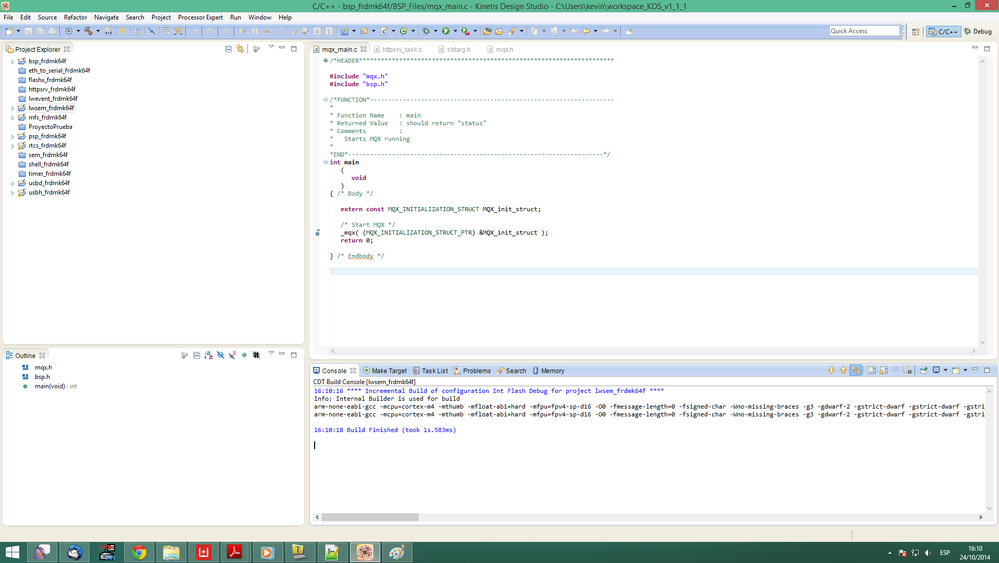Open the Processor Expert menu
The height and width of the screenshot is (563, 999).
tap(200, 17)
